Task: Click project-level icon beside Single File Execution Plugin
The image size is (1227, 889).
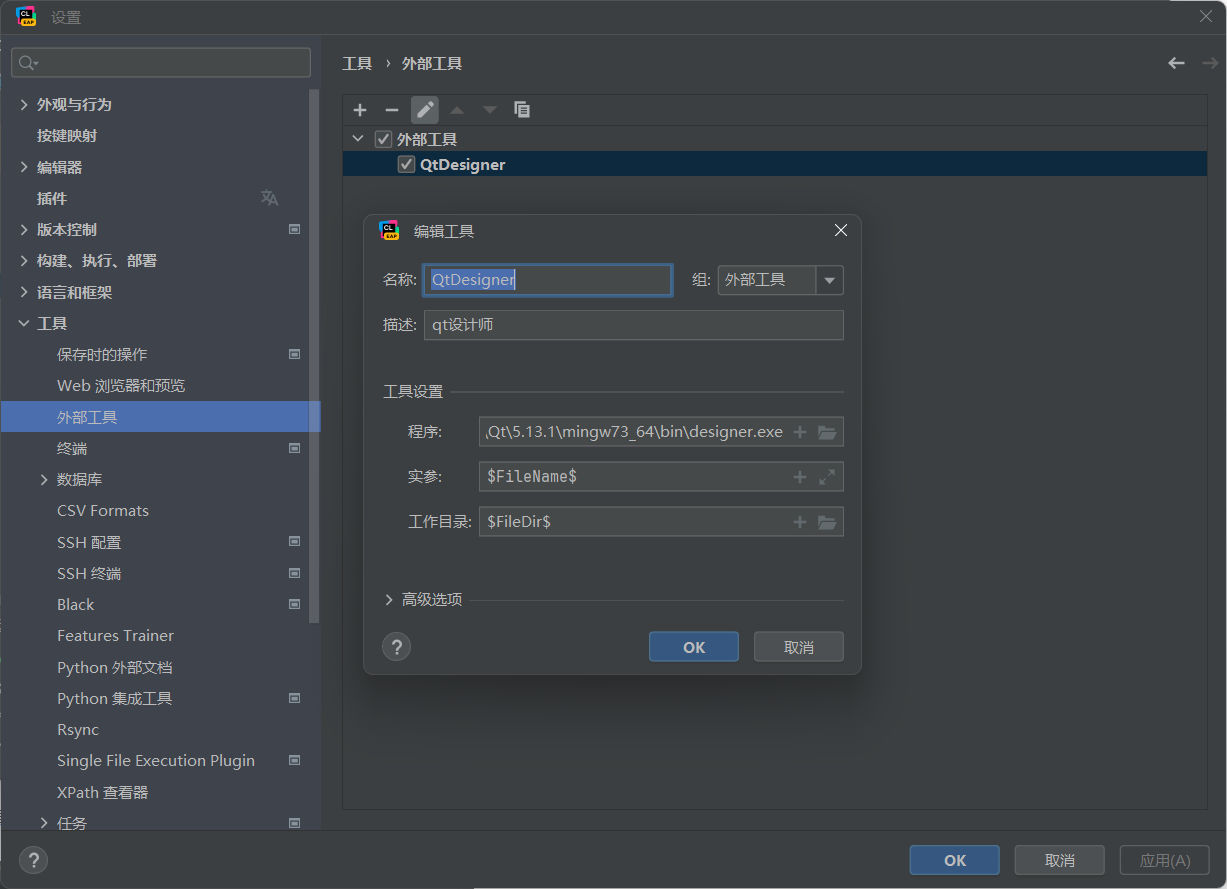Action: [295, 760]
